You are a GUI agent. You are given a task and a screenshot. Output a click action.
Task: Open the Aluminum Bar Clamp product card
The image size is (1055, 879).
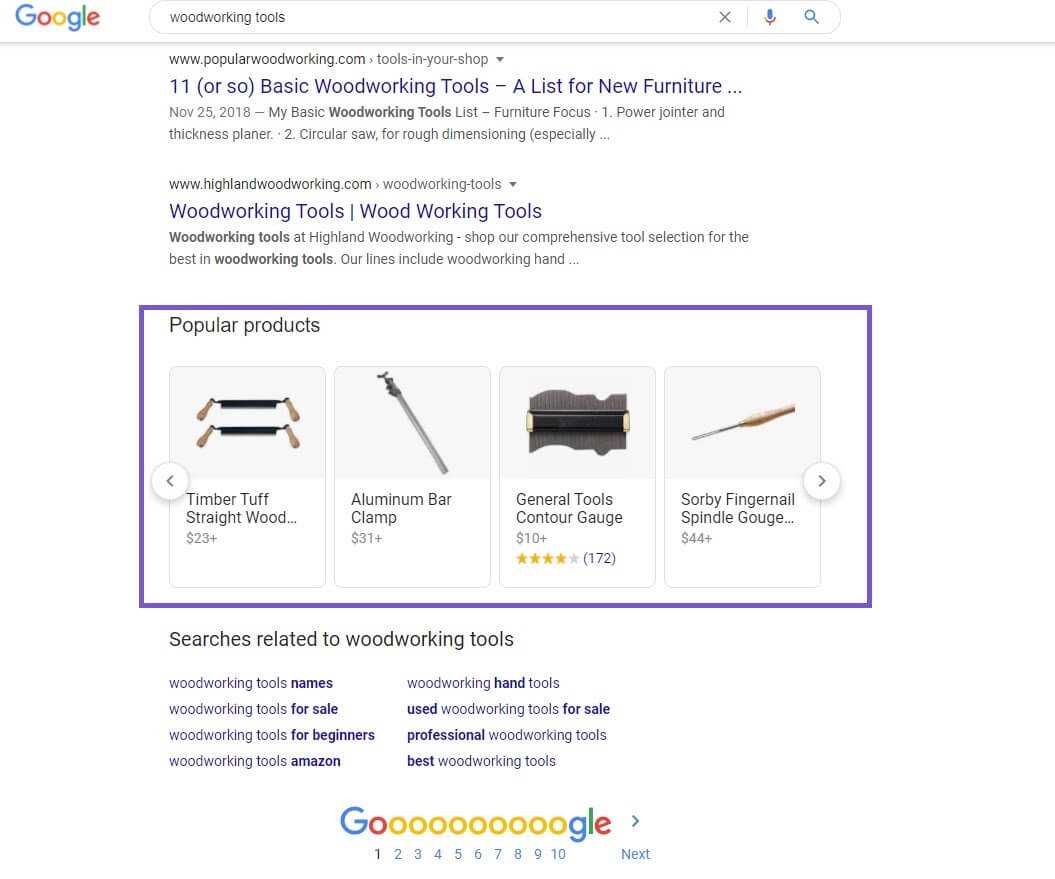pyautogui.click(x=412, y=476)
